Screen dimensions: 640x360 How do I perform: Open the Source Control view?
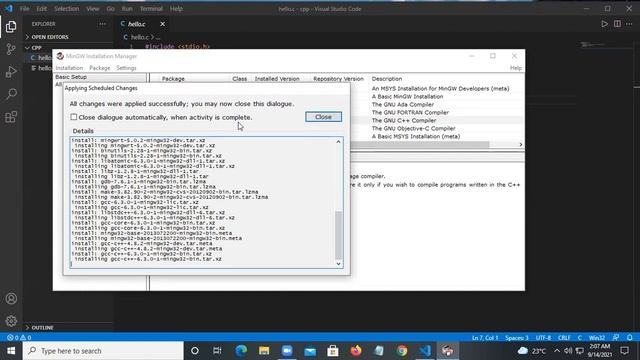tap(11, 49)
